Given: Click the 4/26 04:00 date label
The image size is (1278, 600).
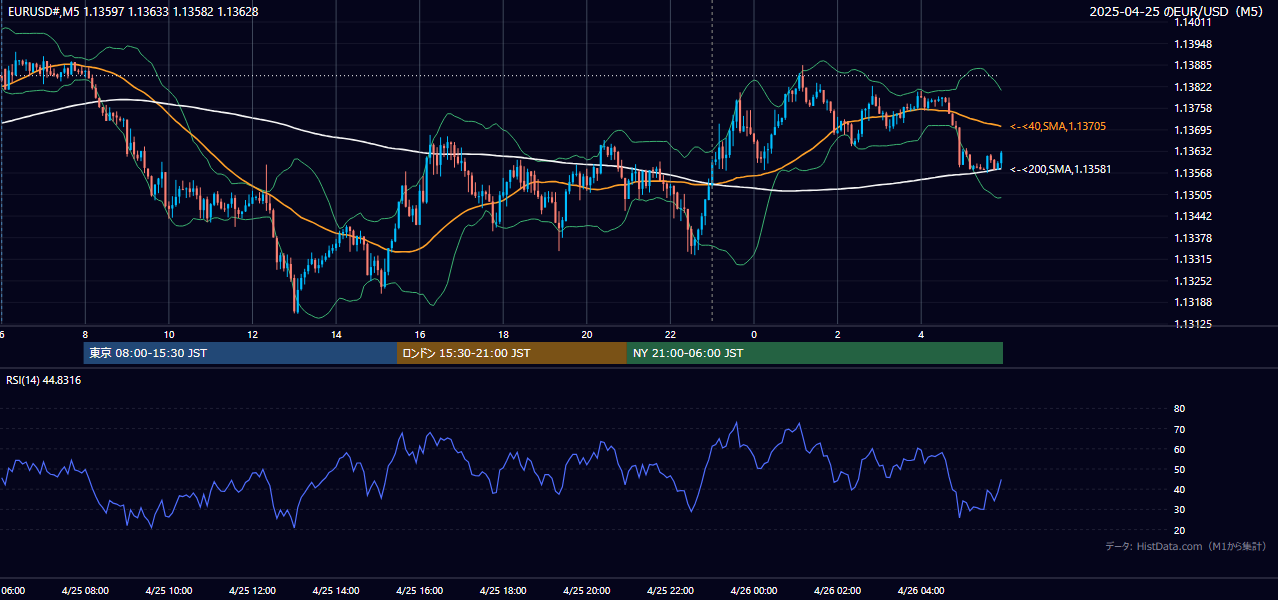Looking at the screenshot, I should pyautogui.click(x=920, y=591).
